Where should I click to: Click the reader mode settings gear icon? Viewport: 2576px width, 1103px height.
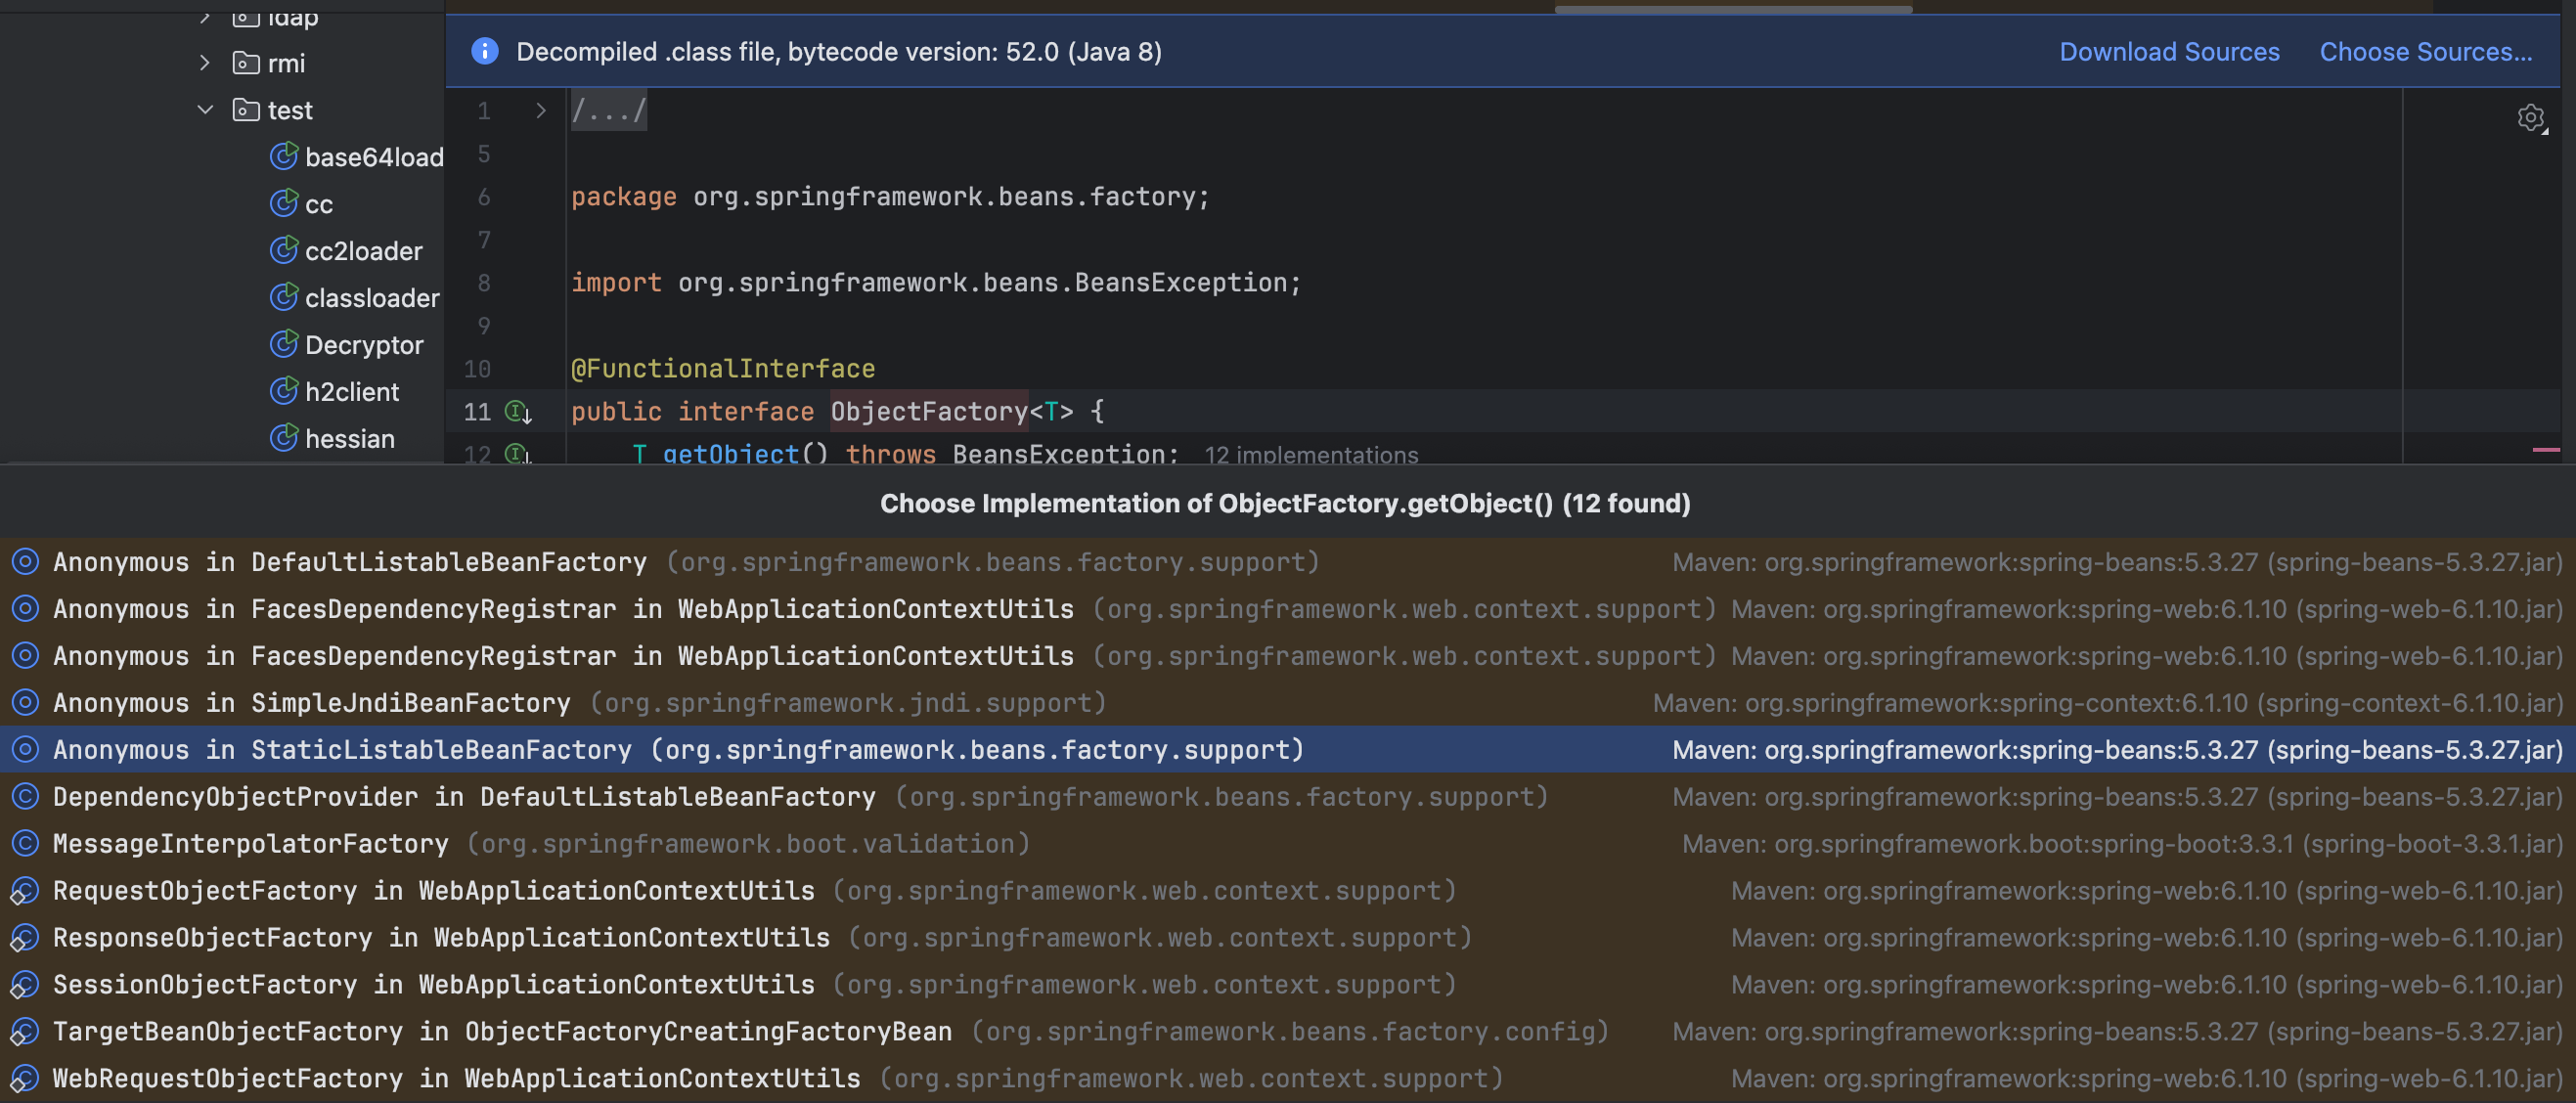(2530, 118)
